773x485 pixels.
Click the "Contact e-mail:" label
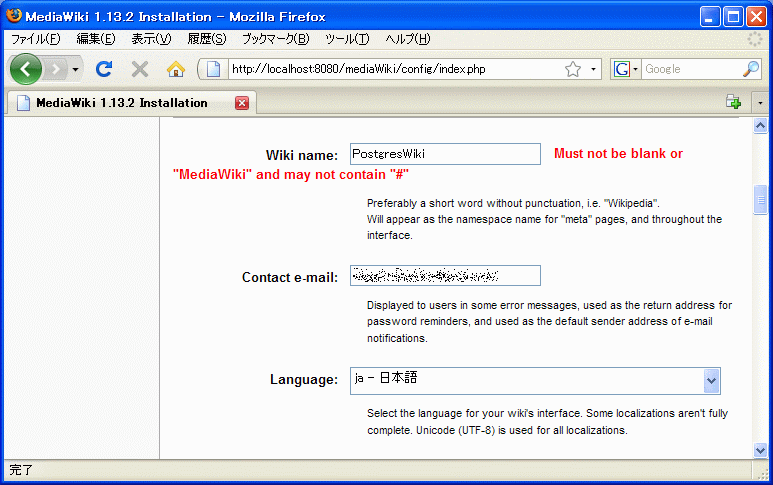point(290,277)
